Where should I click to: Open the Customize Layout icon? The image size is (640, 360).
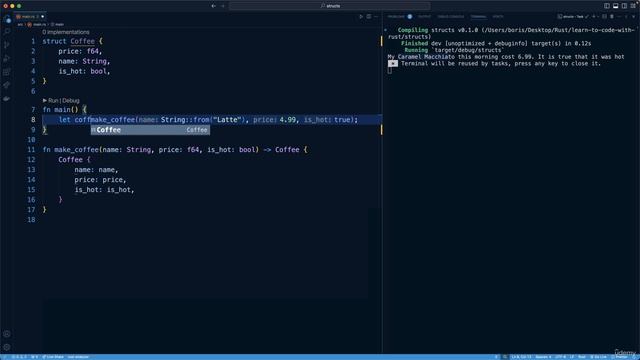click(633, 6)
